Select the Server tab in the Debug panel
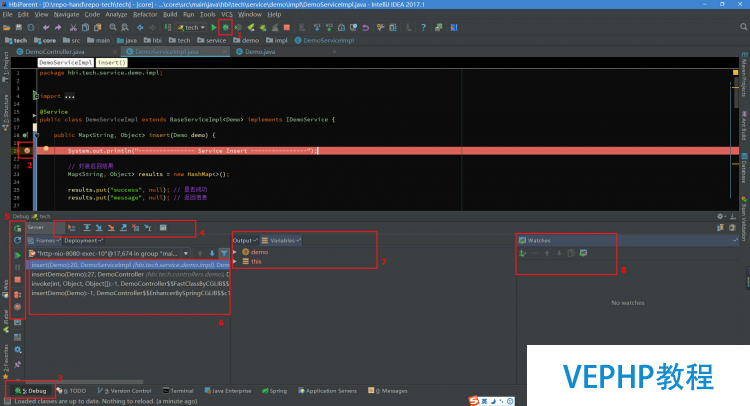The image size is (750, 406). pyautogui.click(x=36, y=228)
